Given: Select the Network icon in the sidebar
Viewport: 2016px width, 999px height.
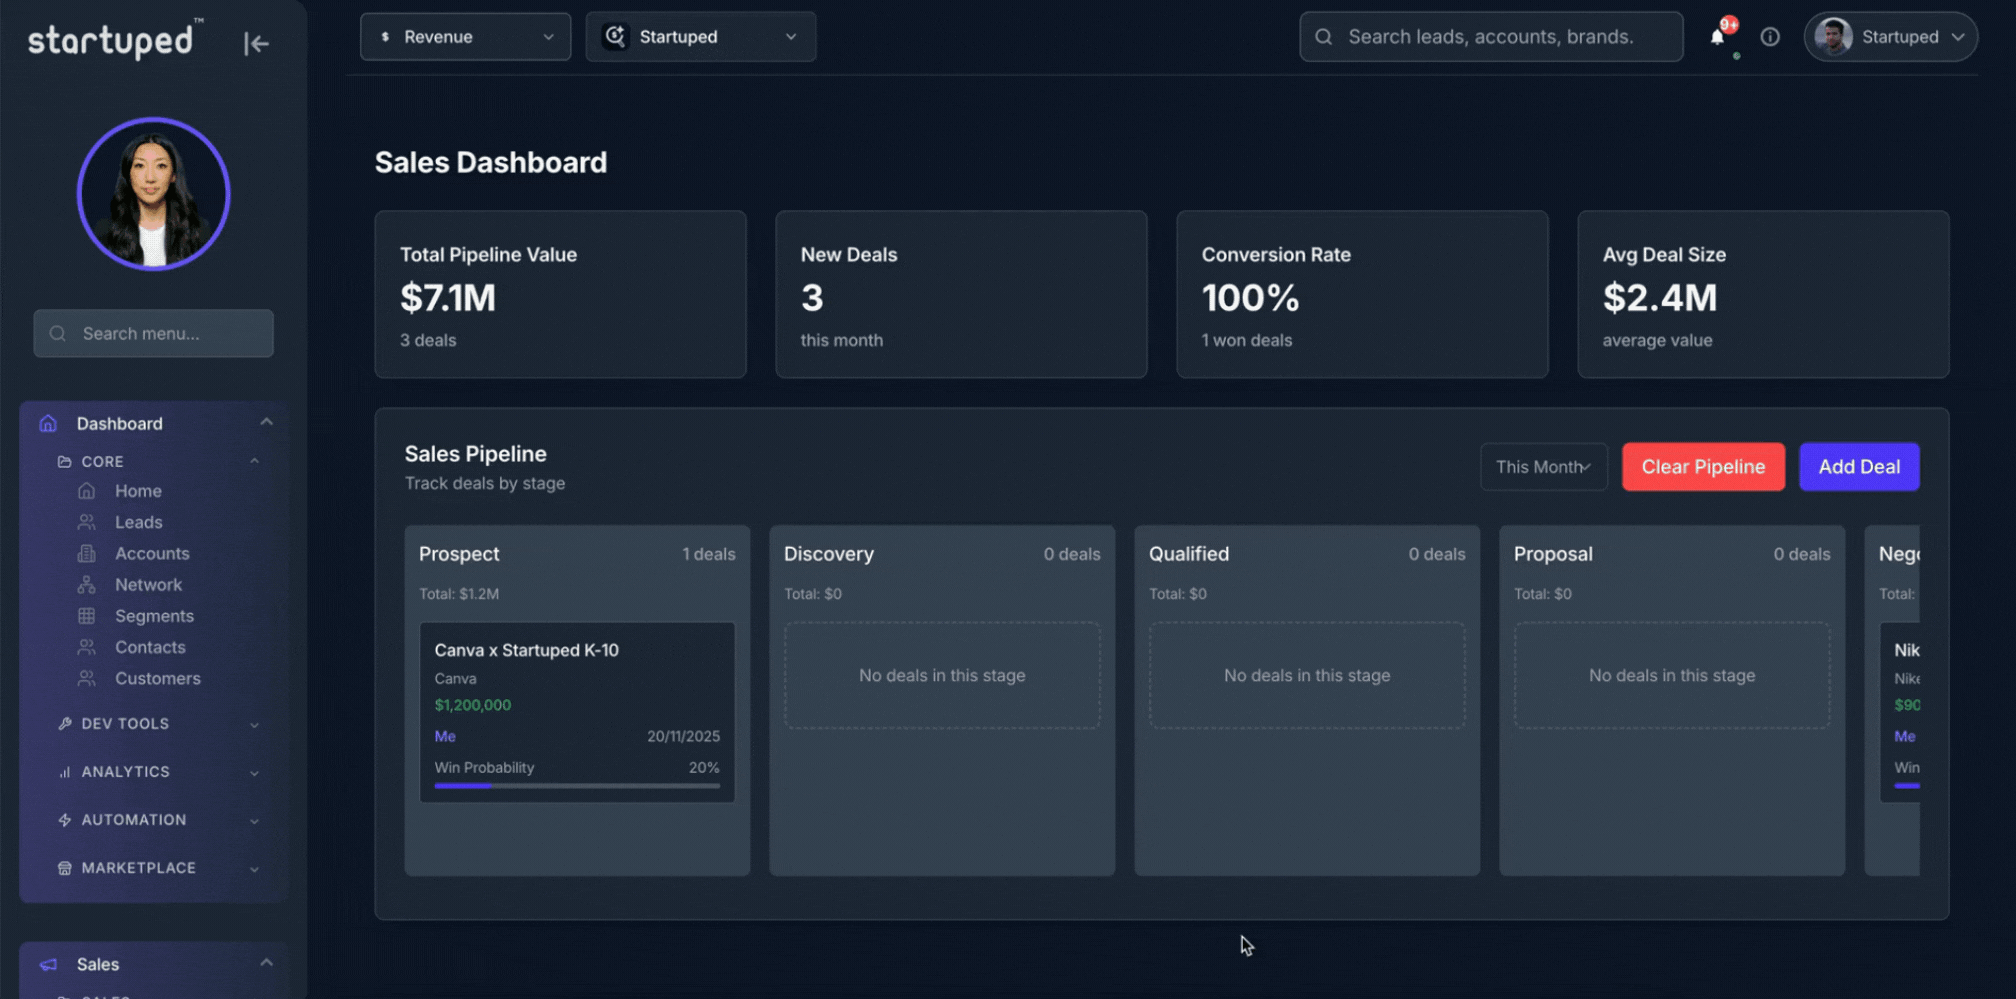Looking at the screenshot, I should tap(88, 584).
